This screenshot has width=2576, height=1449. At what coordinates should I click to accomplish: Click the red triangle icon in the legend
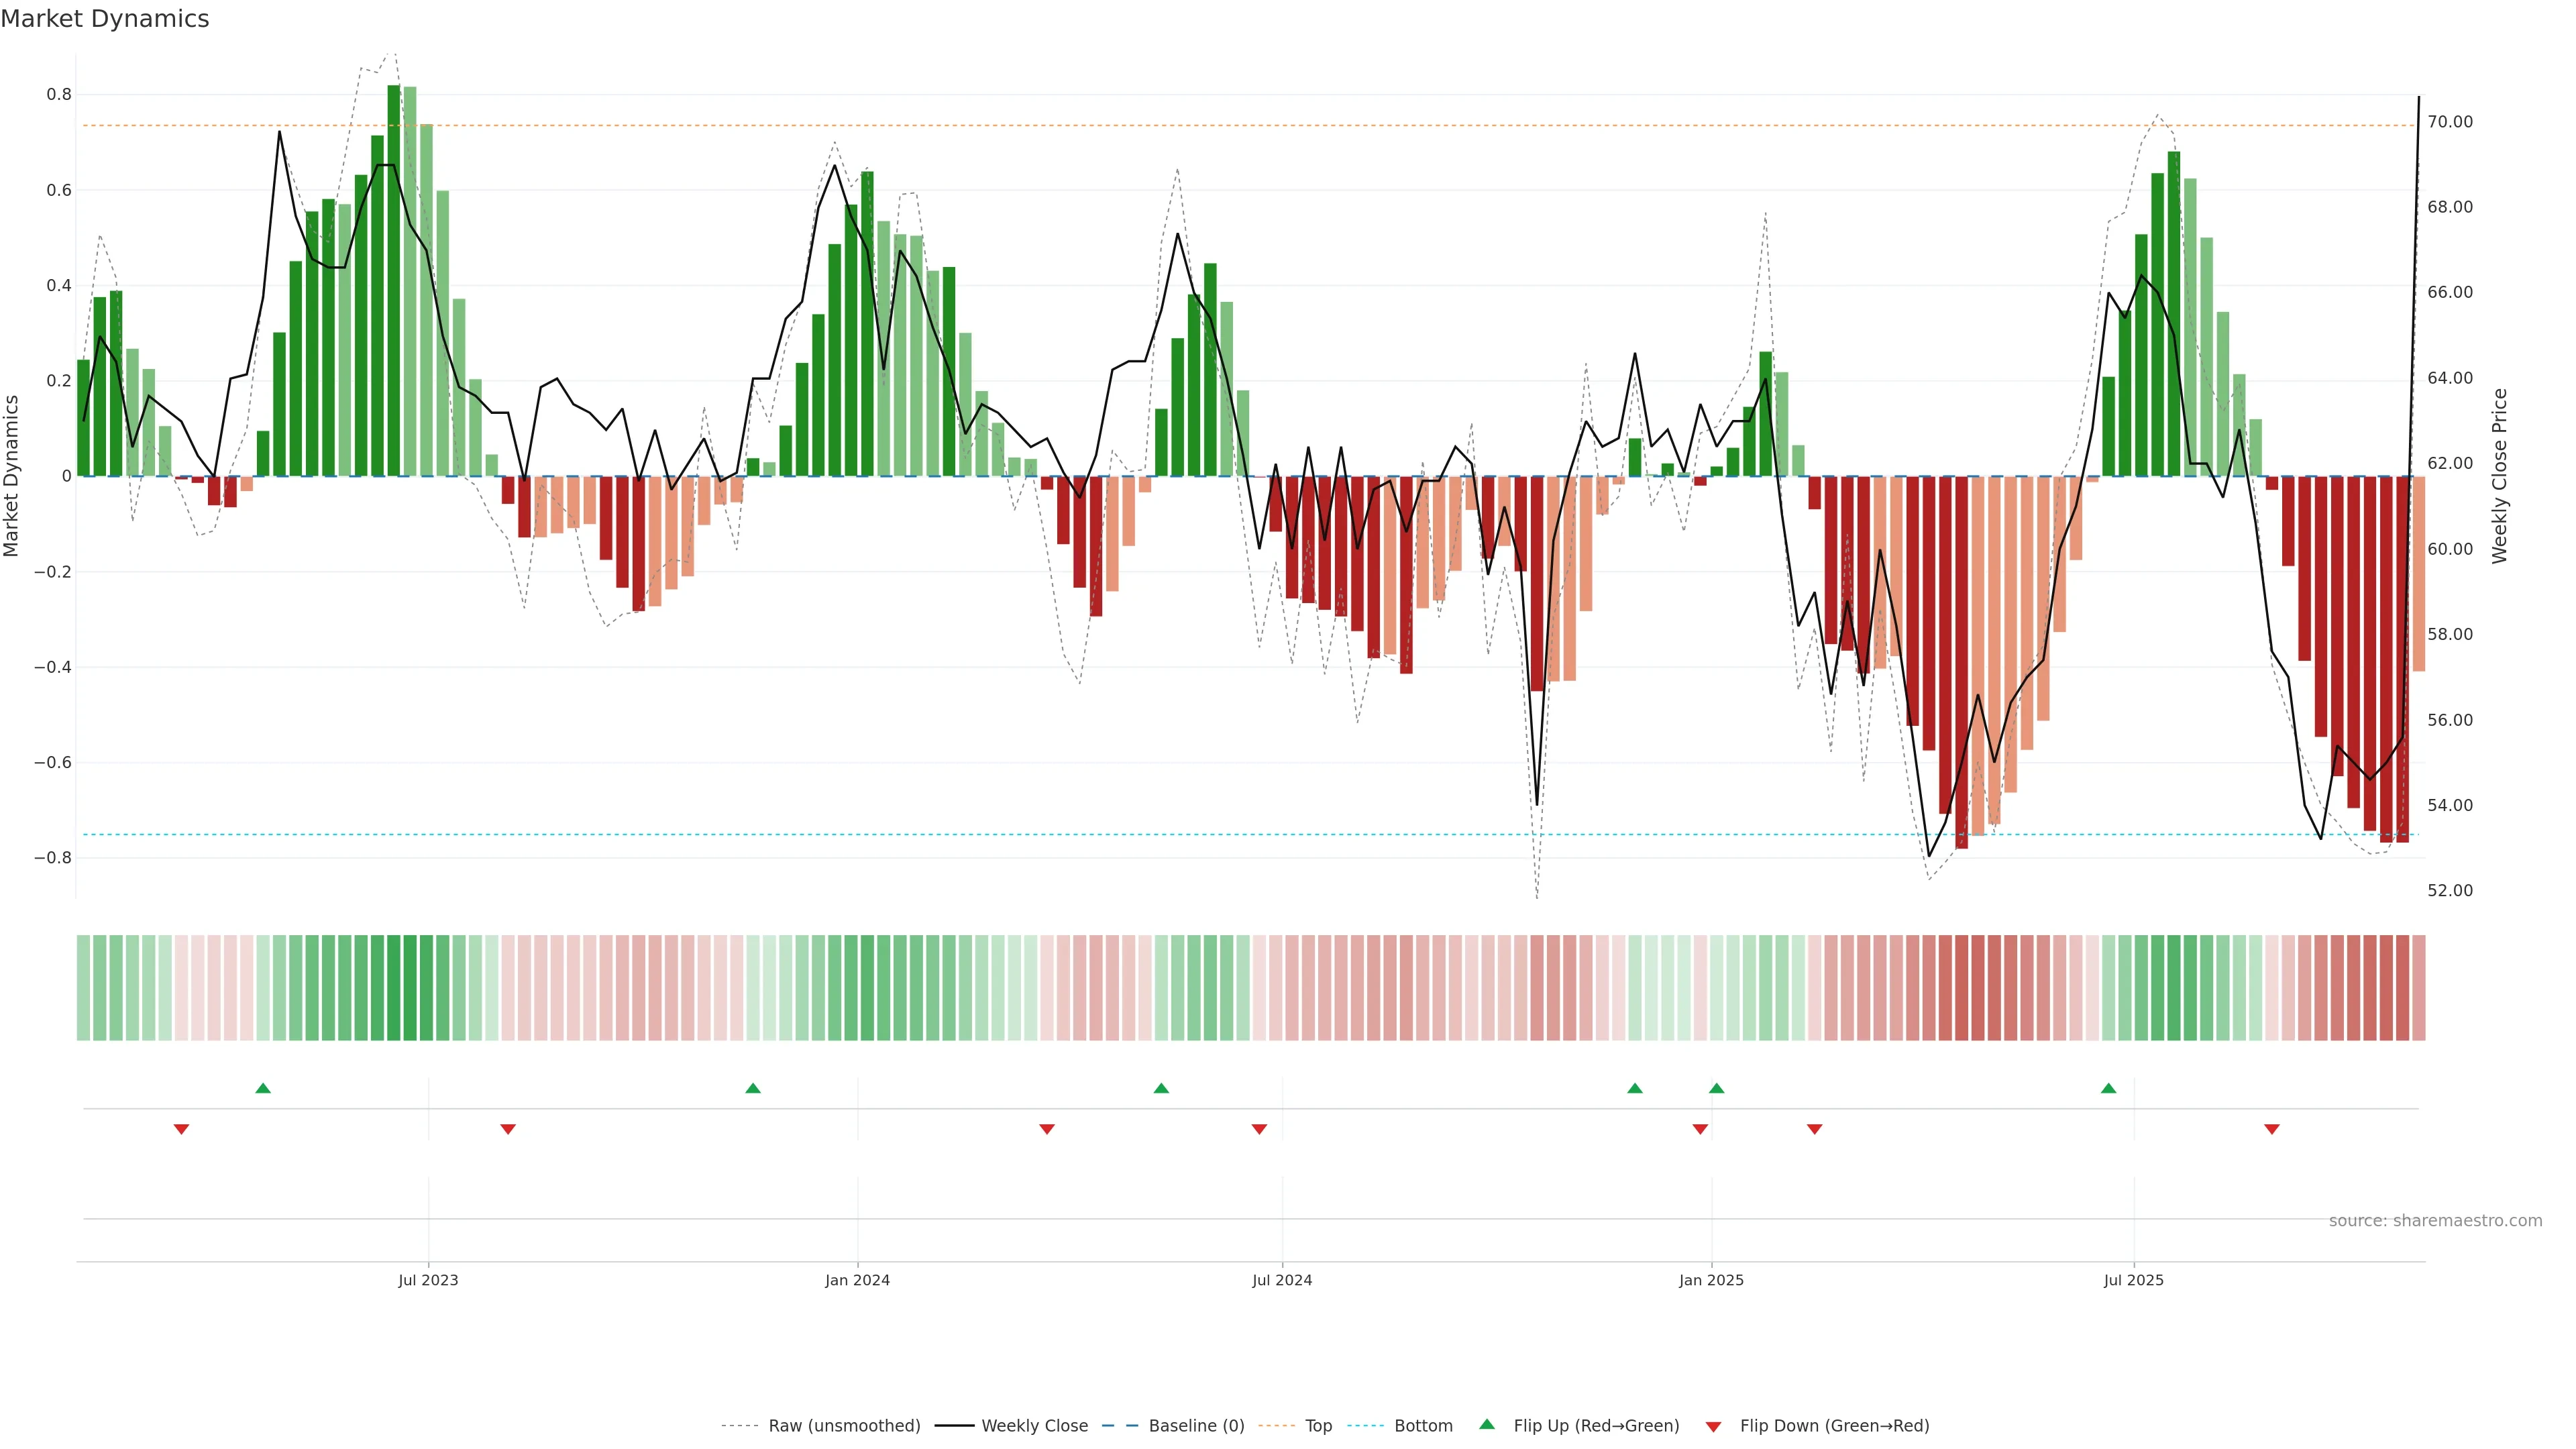coord(1713,1427)
